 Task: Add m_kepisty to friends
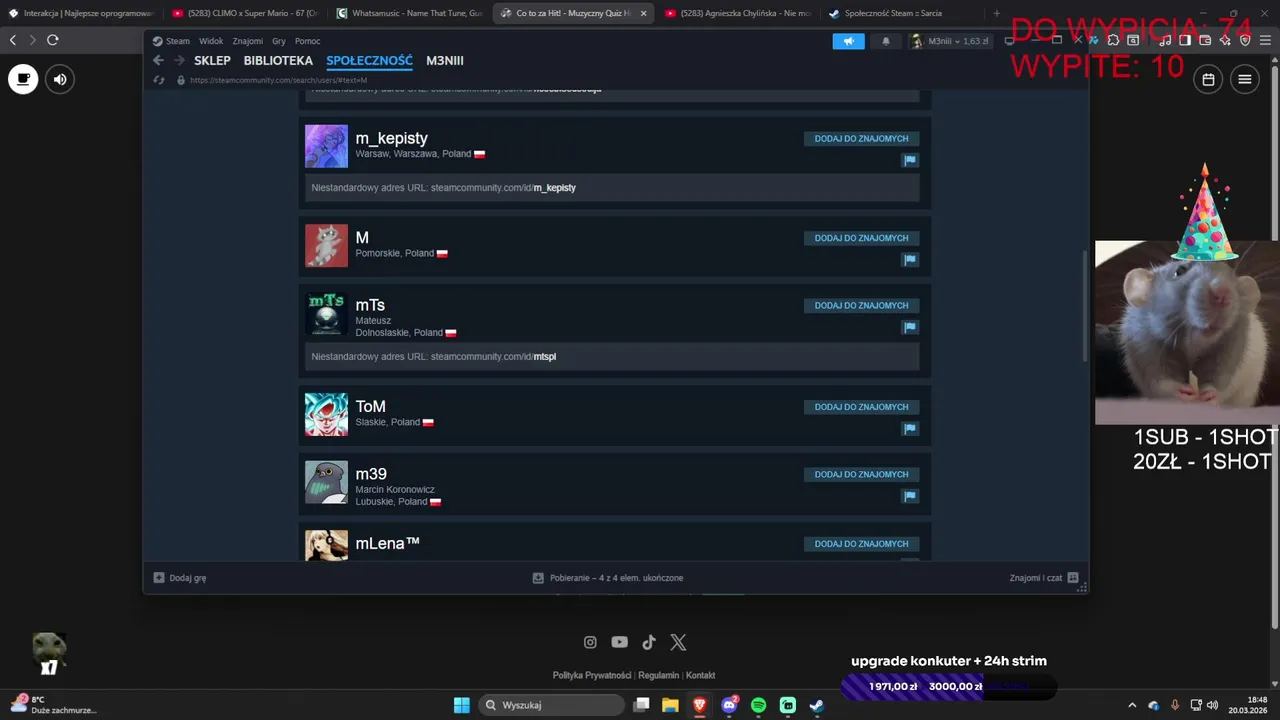click(861, 139)
